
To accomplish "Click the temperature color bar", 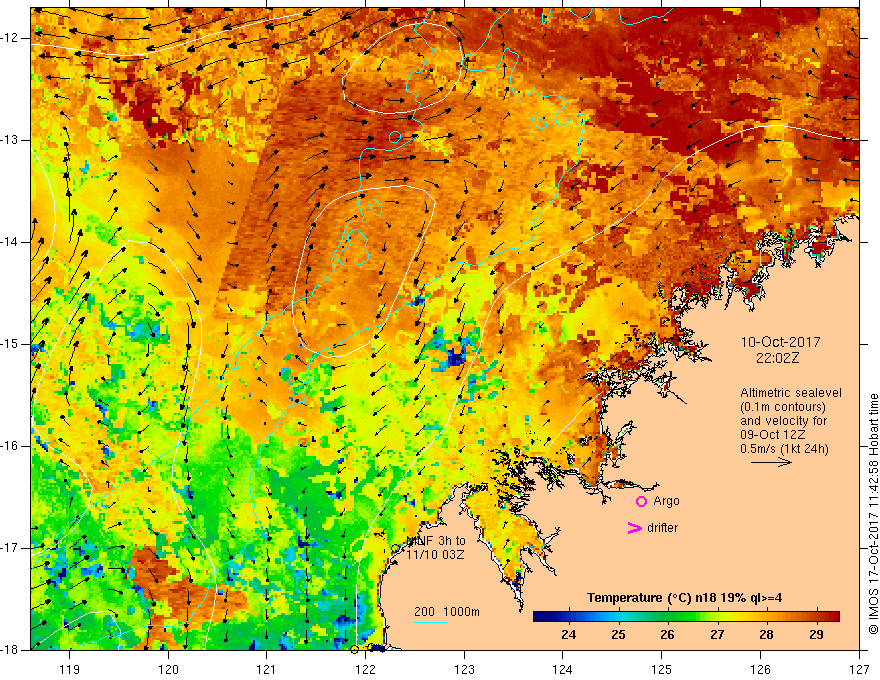I will 686,616.
